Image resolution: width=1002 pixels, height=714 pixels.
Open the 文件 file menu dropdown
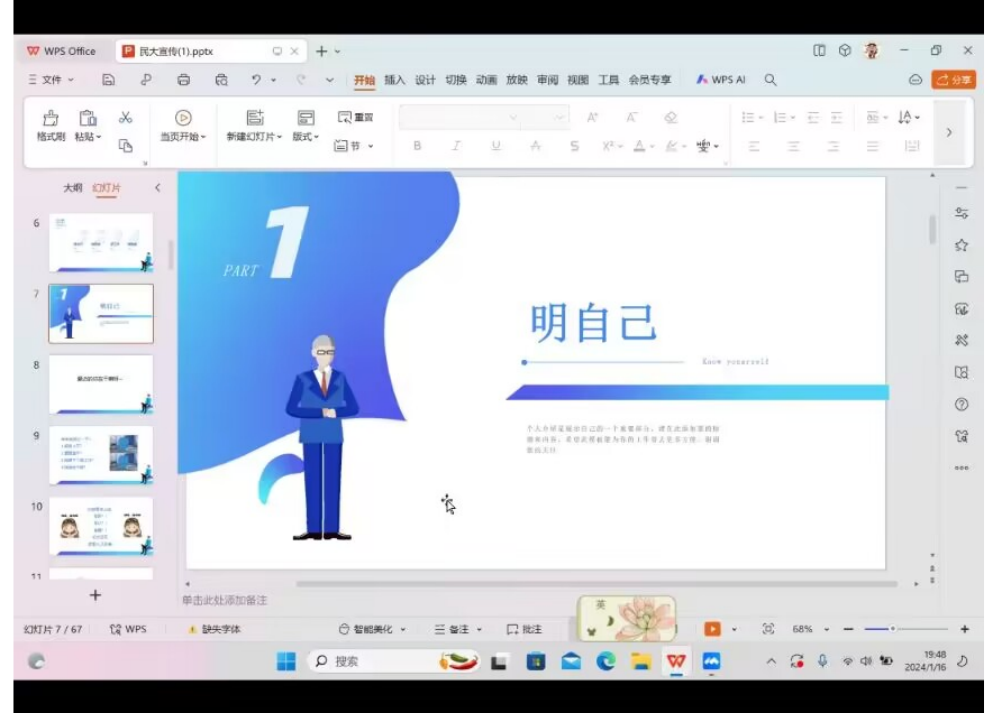point(51,80)
